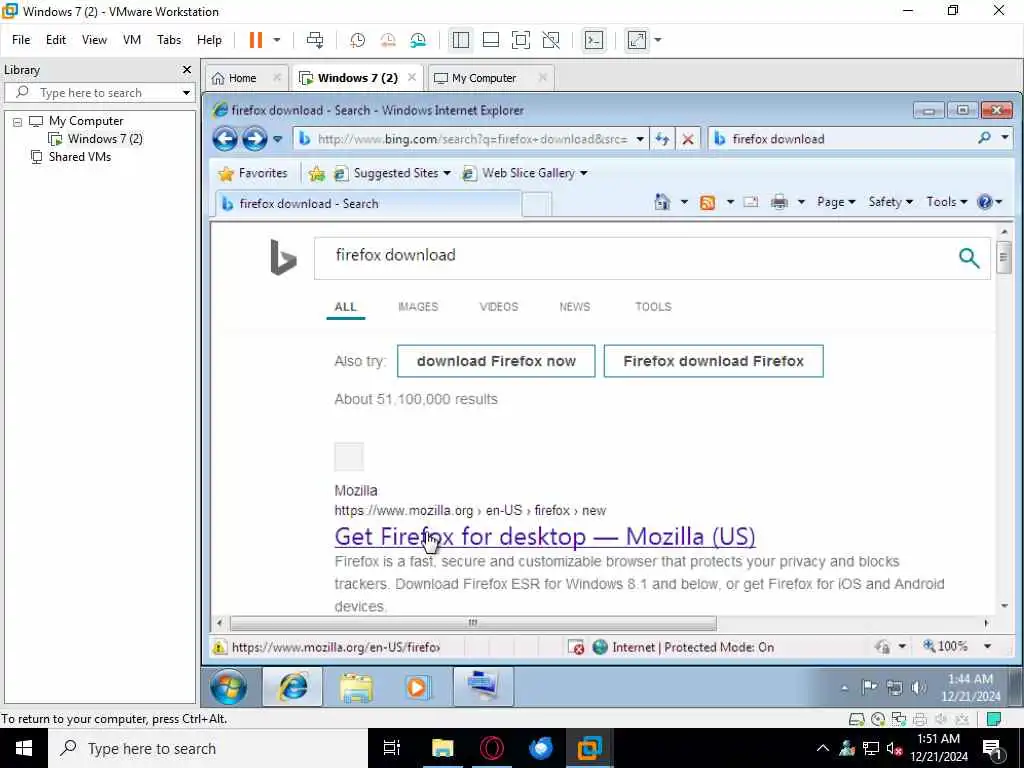Open VMware File menu
The image size is (1024, 768).
pos(21,40)
